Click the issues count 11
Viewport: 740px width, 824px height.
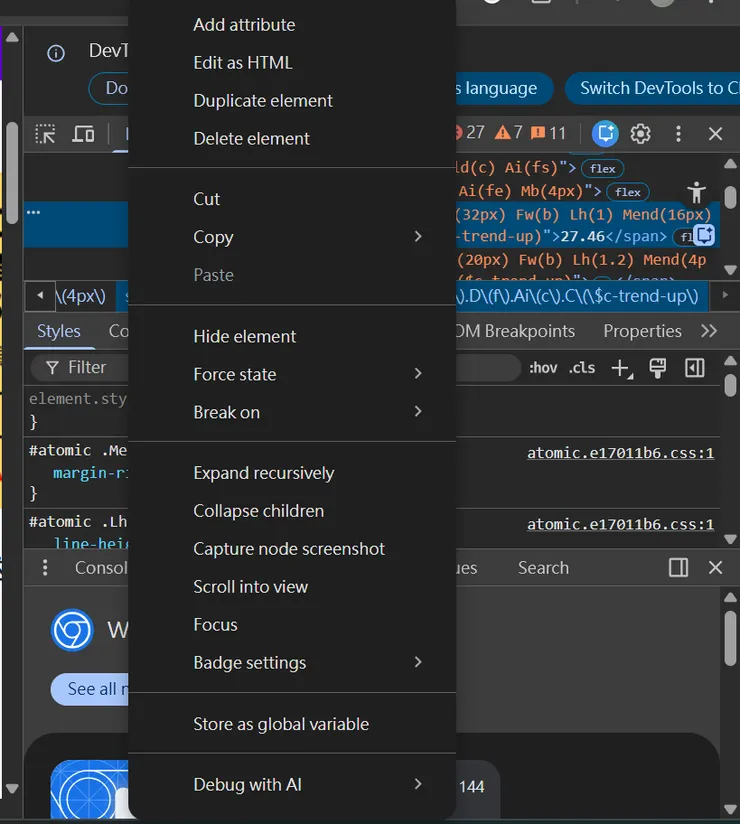point(548,133)
